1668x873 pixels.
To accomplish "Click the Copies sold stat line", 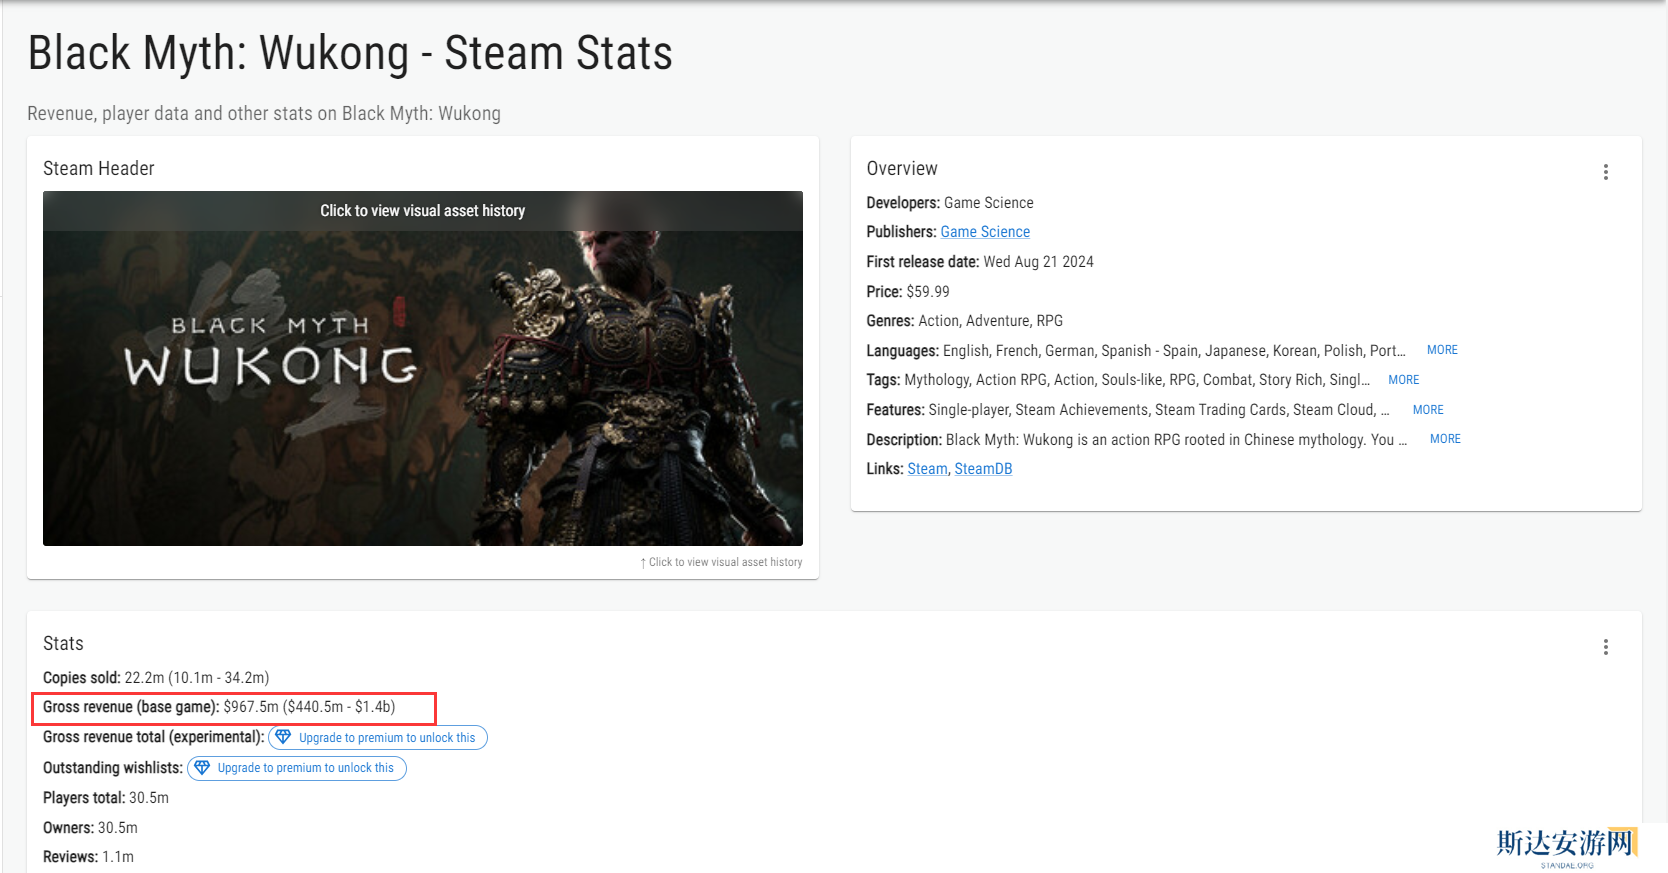I will [x=156, y=678].
